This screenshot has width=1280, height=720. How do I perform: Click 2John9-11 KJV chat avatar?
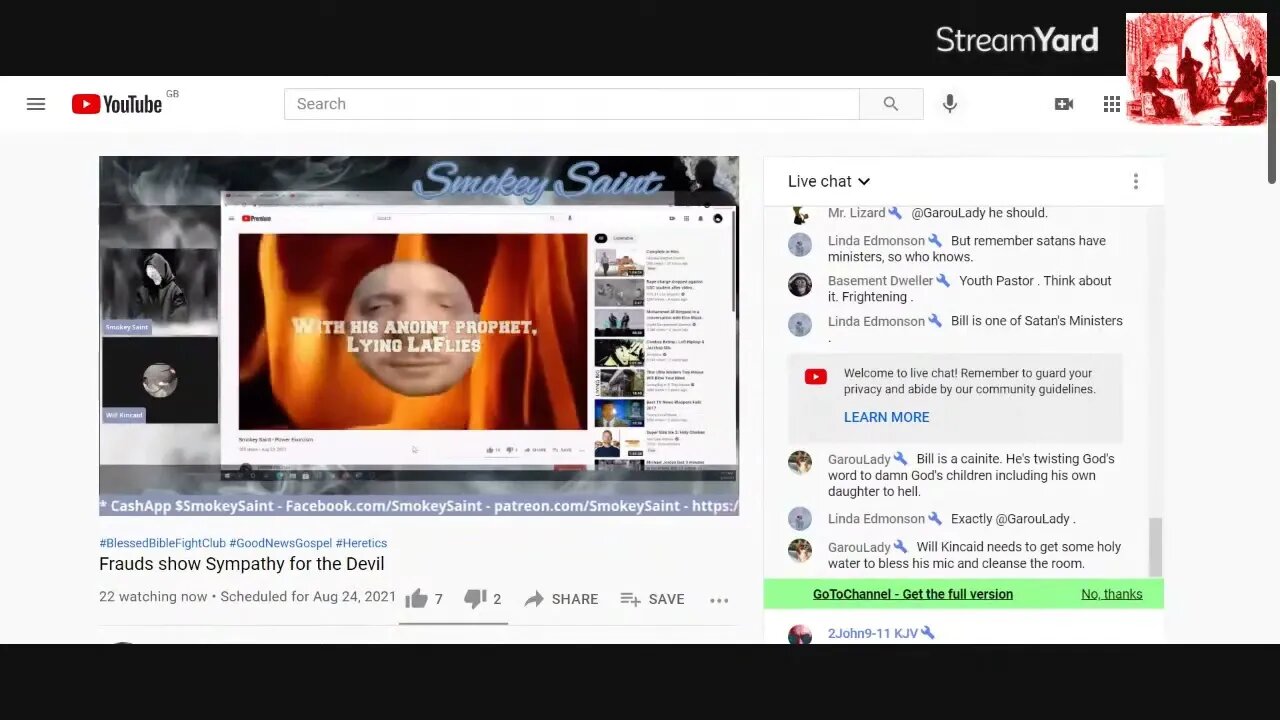click(800, 634)
